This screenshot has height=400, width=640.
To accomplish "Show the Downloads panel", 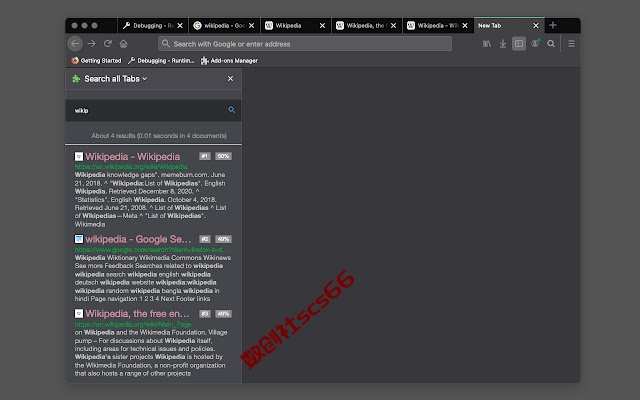I will 503,43.
